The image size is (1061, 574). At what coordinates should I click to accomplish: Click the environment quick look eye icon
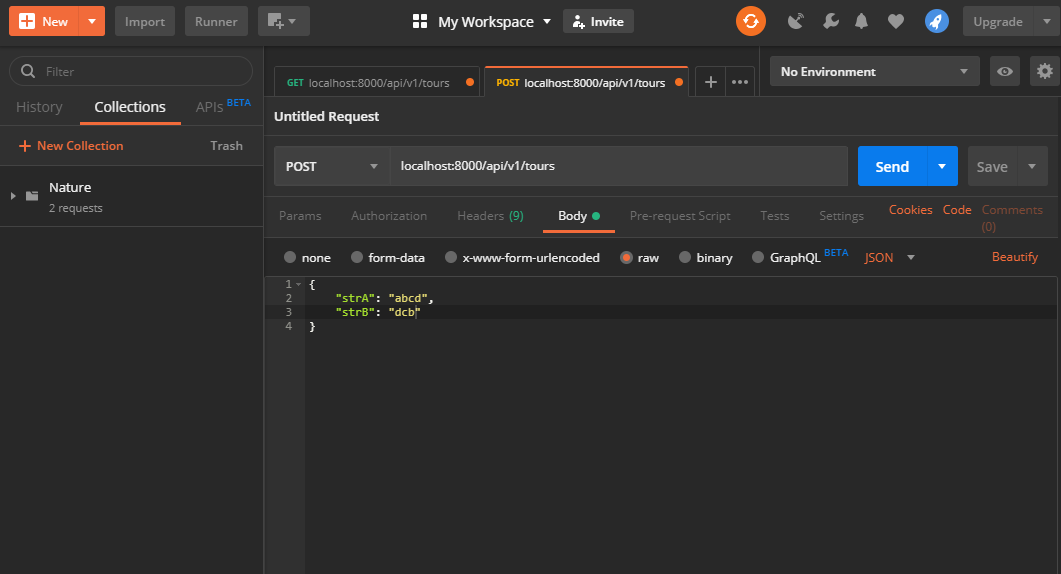pos(1005,71)
